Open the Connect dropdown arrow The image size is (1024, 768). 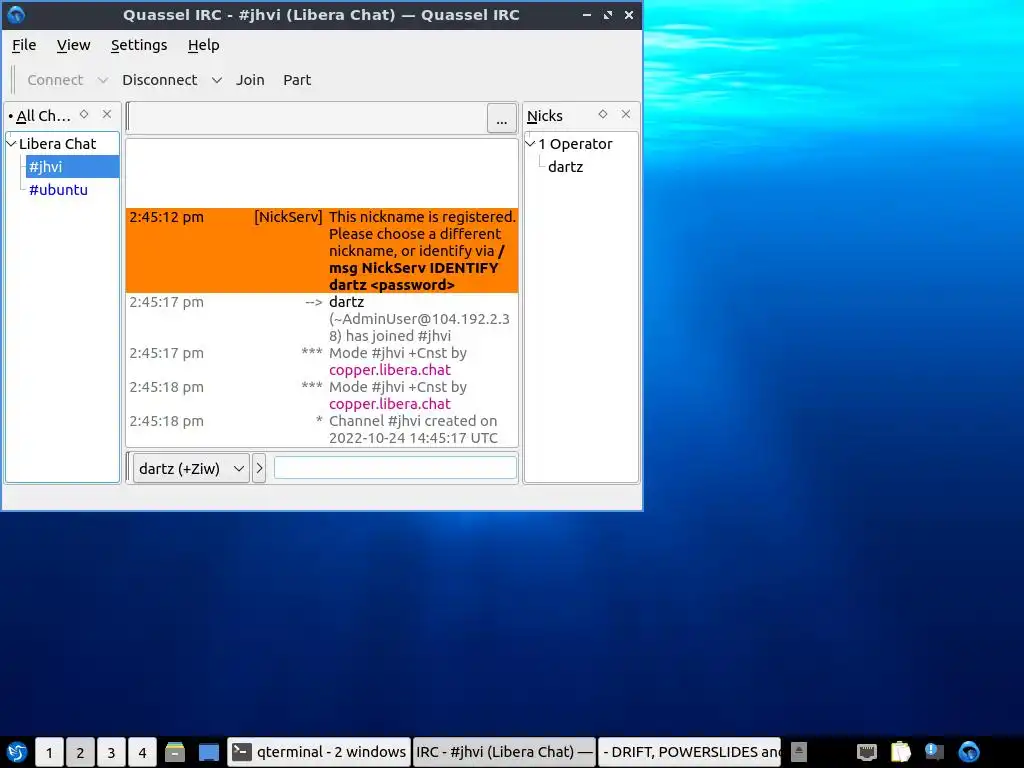[x=103, y=80]
